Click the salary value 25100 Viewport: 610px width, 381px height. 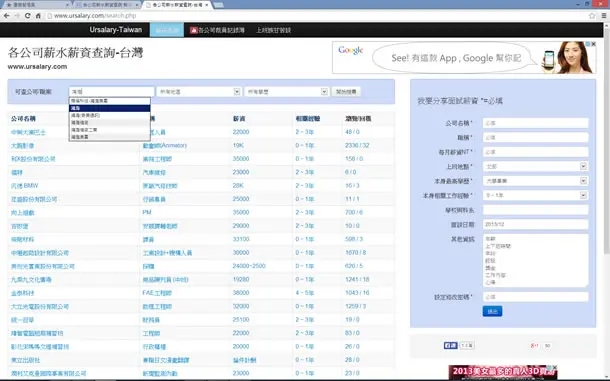click(x=241, y=320)
